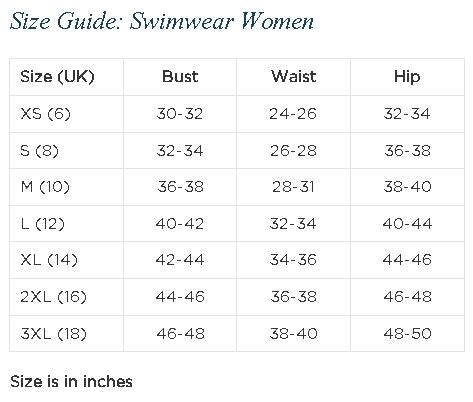Select the 3XL (18) size row label

click(x=53, y=333)
